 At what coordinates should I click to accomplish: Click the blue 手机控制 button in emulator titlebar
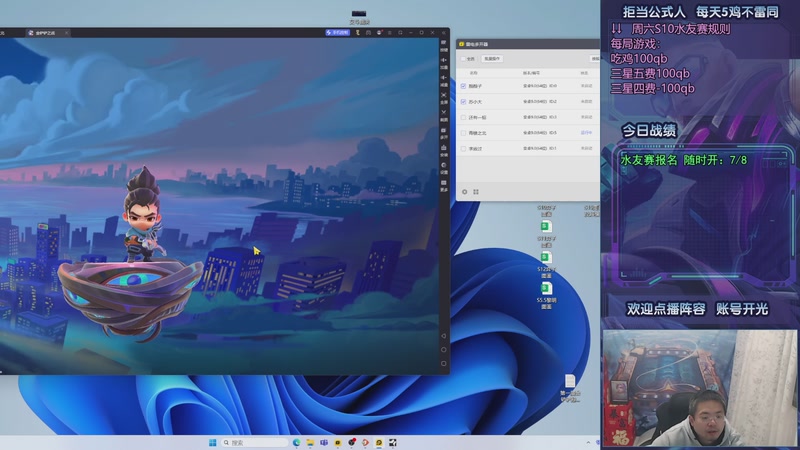coord(337,33)
